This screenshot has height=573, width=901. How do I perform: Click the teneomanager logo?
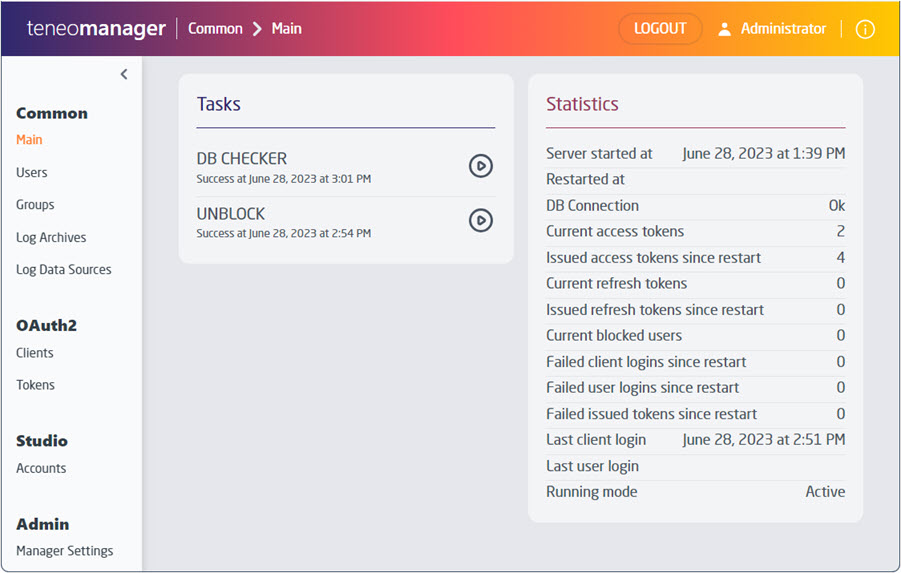coord(96,29)
